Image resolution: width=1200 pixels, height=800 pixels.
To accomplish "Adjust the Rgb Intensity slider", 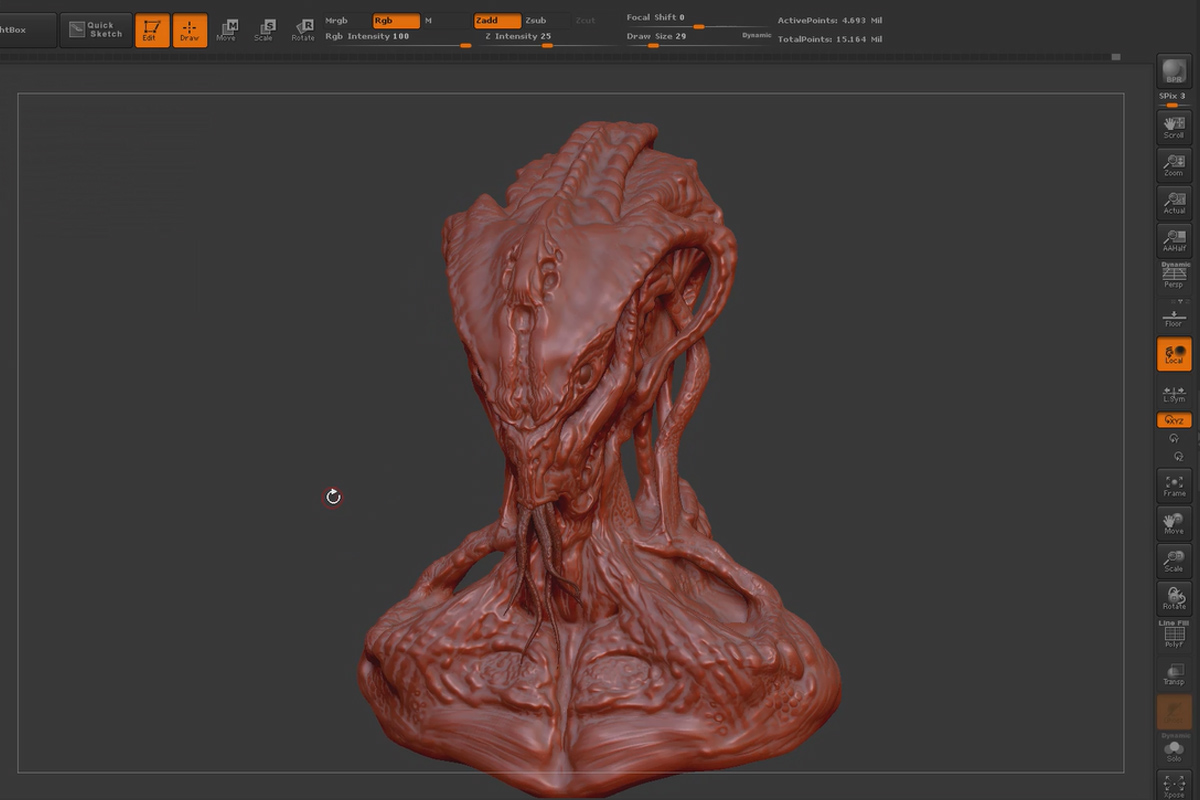I will click(x=397, y=39).
